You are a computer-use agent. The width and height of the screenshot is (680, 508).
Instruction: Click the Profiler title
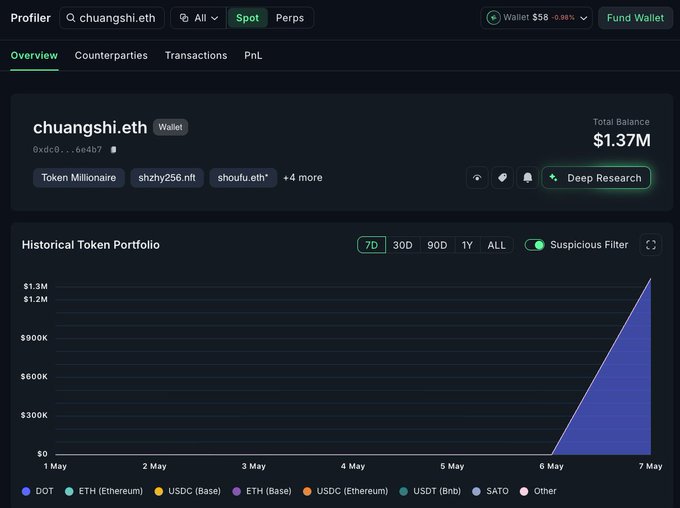(30, 18)
